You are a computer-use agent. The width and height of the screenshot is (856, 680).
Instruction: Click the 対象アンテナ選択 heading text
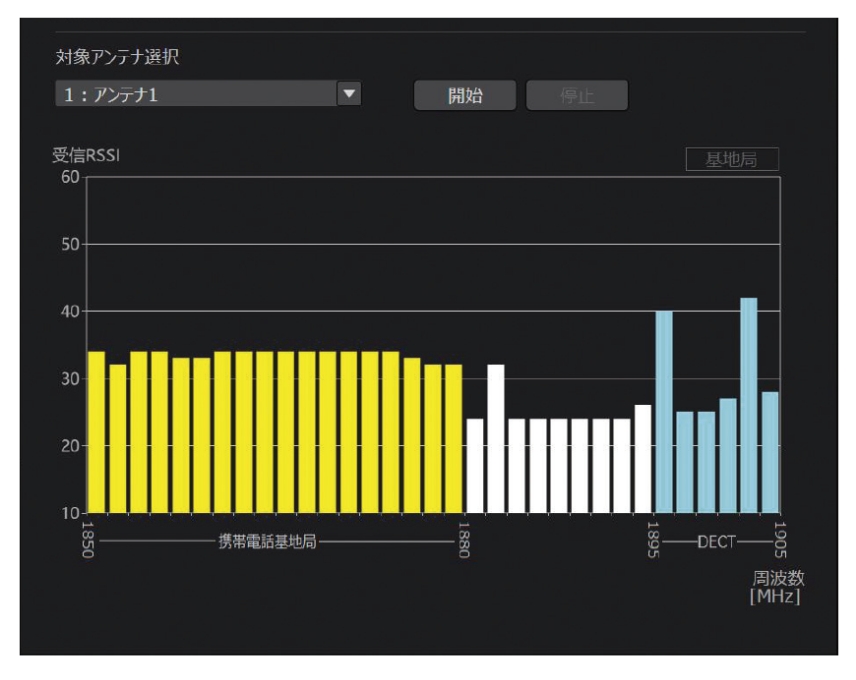tap(116, 57)
